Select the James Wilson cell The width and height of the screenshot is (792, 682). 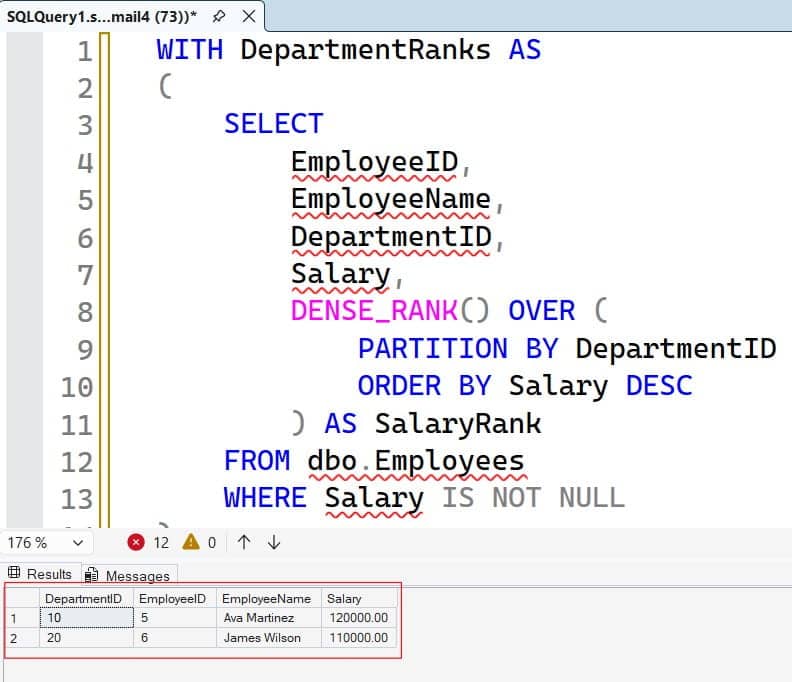269,638
